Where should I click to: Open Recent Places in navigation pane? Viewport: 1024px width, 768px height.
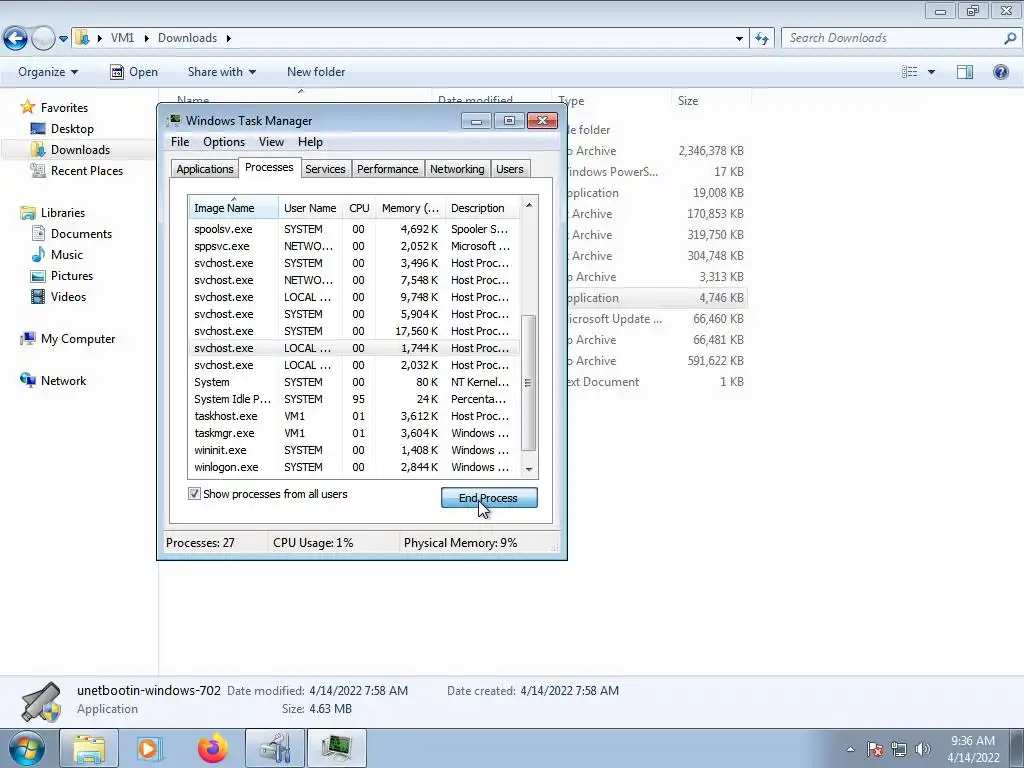[x=87, y=170]
